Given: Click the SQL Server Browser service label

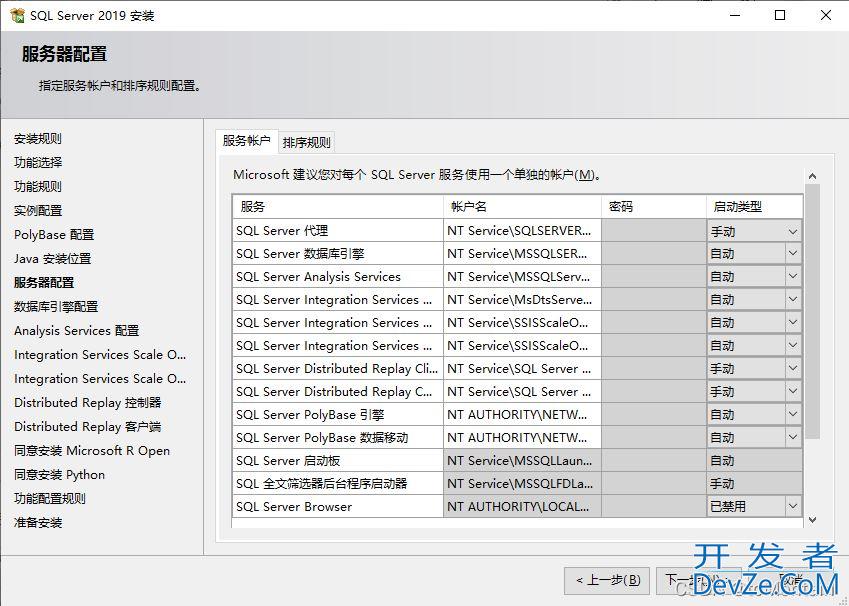Looking at the screenshot, I should (x=294, y=507).
